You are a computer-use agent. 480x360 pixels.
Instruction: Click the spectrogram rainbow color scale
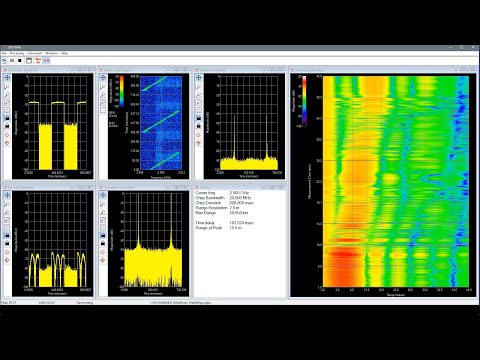pos(121,91)
